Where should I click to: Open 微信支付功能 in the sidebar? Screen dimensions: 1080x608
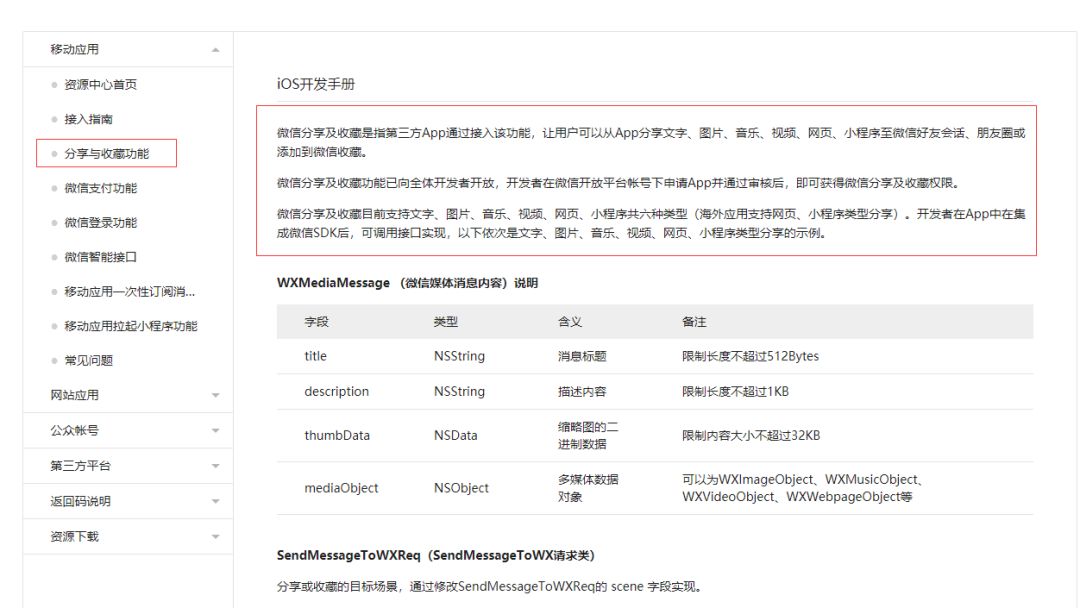(101, 188)
